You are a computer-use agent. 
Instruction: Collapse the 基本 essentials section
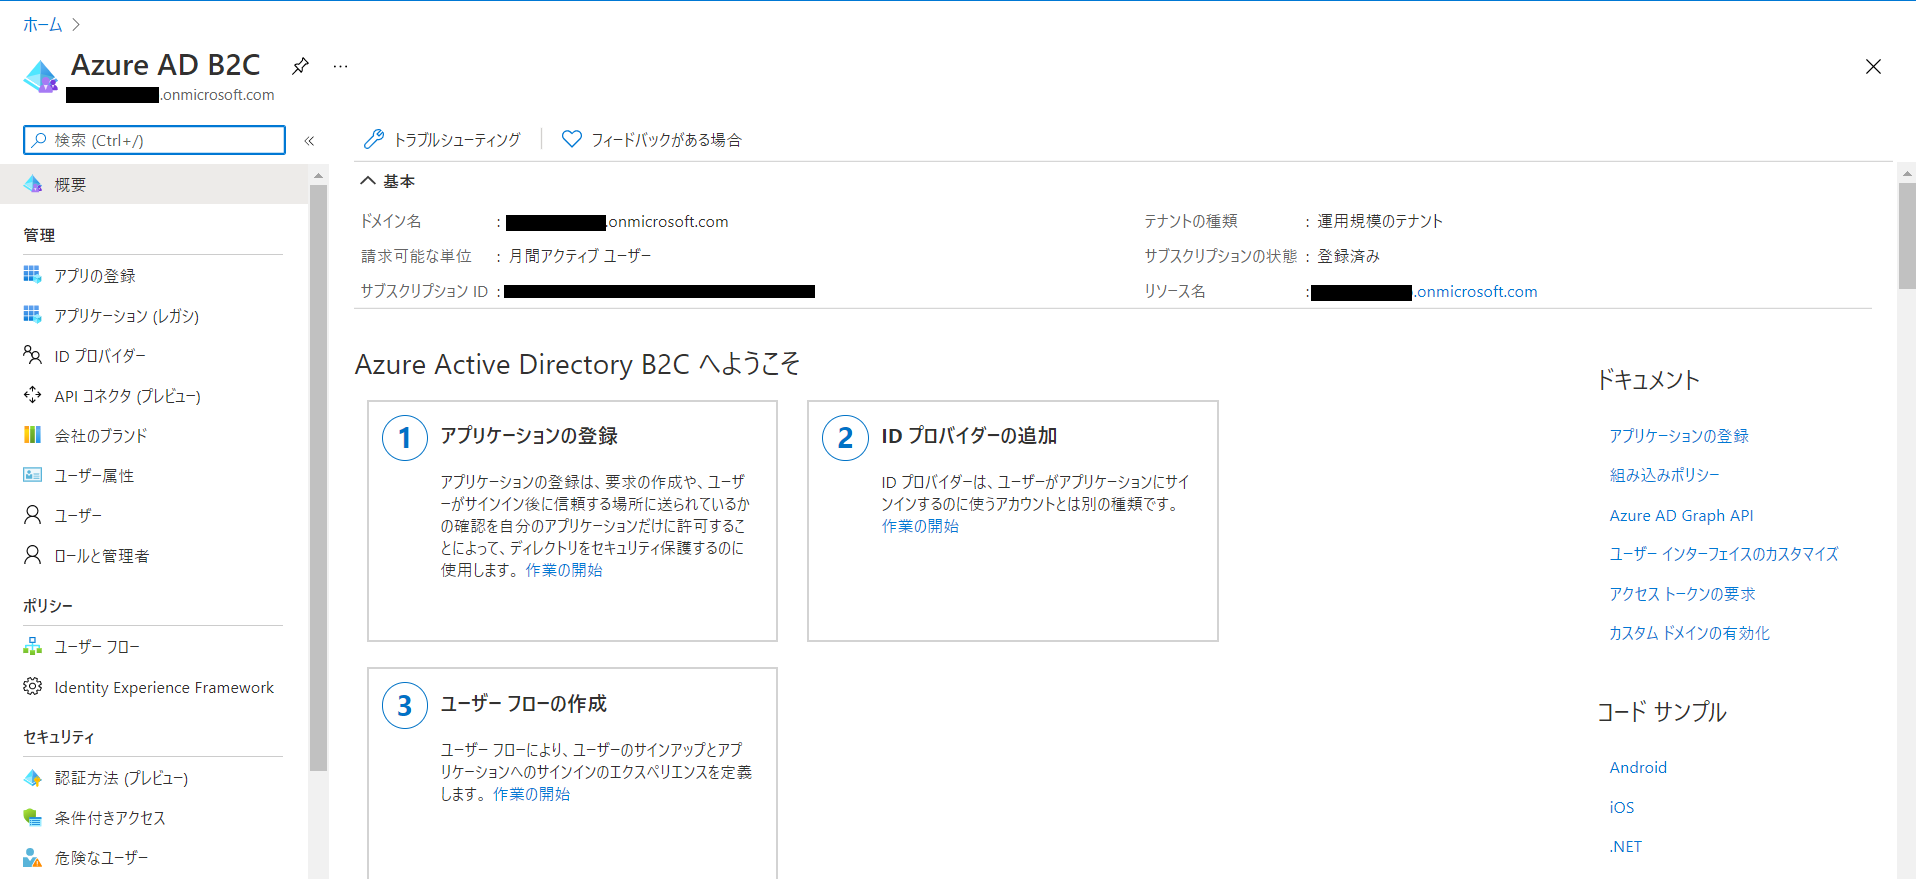click(368, 181)
